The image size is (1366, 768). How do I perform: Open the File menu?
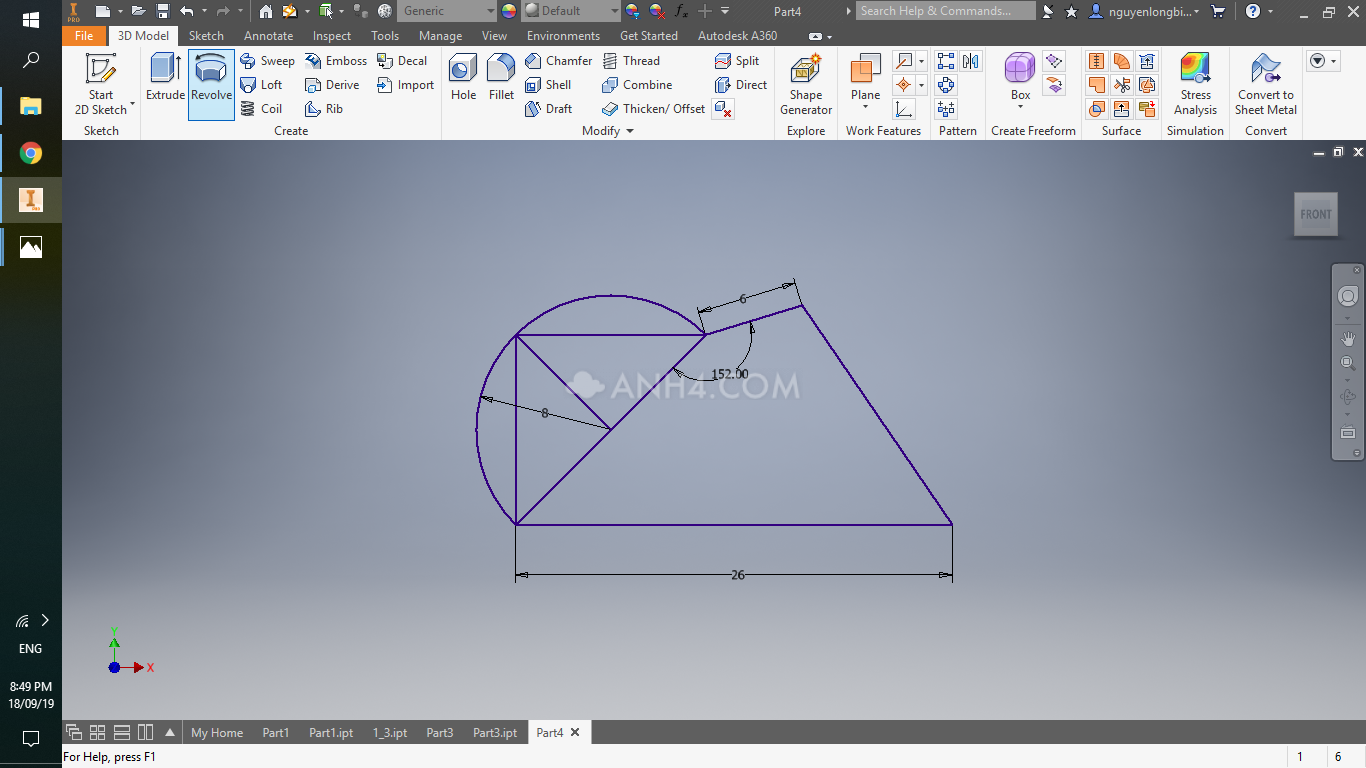coord(84,35)
